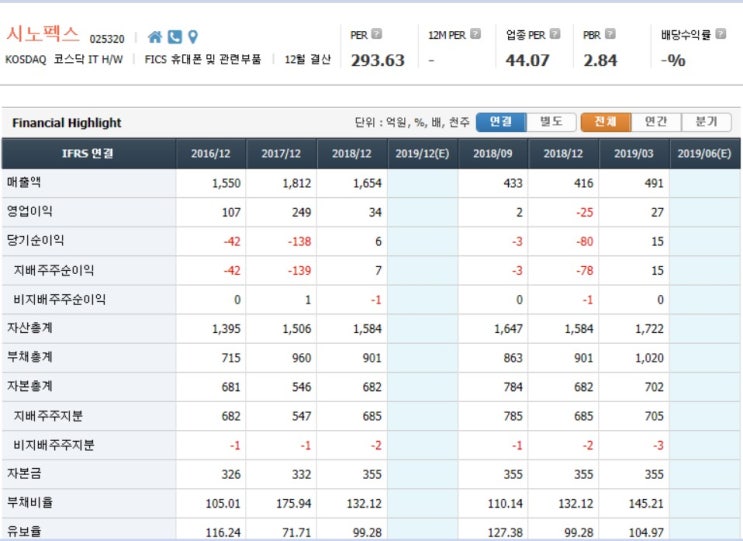Click the 자본금 row label
This screenshot has height=541, width=743.
coord(24,473)
